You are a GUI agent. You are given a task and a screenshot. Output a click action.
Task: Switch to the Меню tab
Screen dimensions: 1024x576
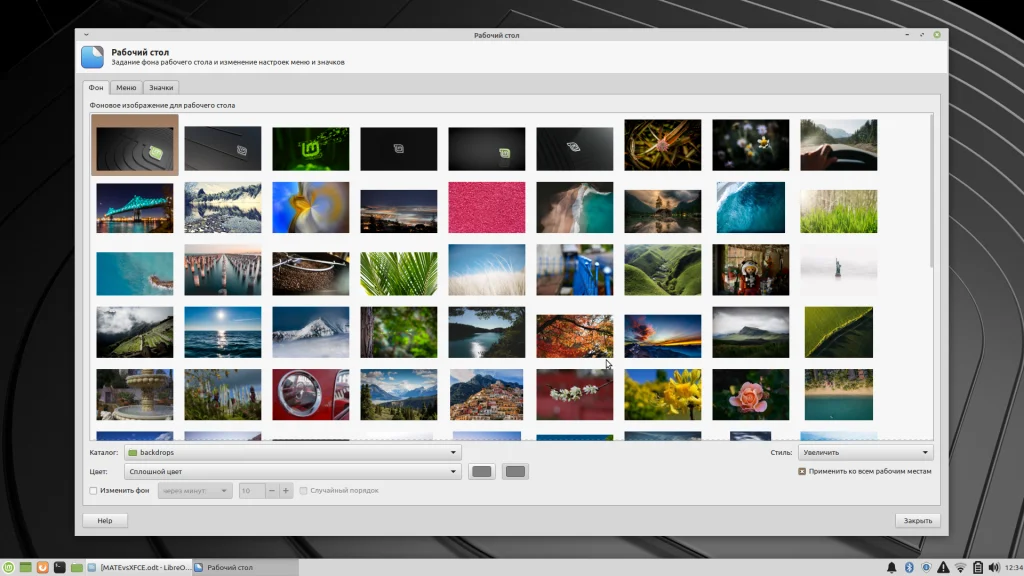point(126,88)
